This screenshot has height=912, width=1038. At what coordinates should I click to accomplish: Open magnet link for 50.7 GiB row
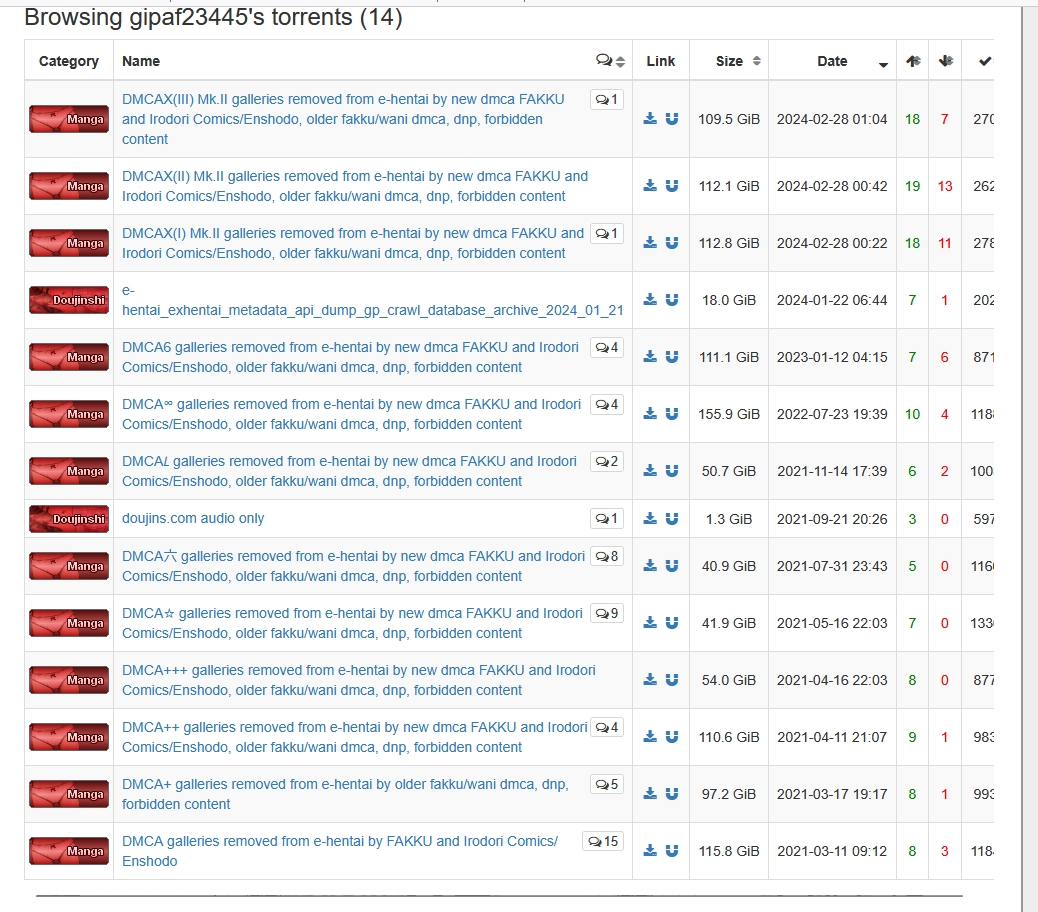click(x=671, y=471)
